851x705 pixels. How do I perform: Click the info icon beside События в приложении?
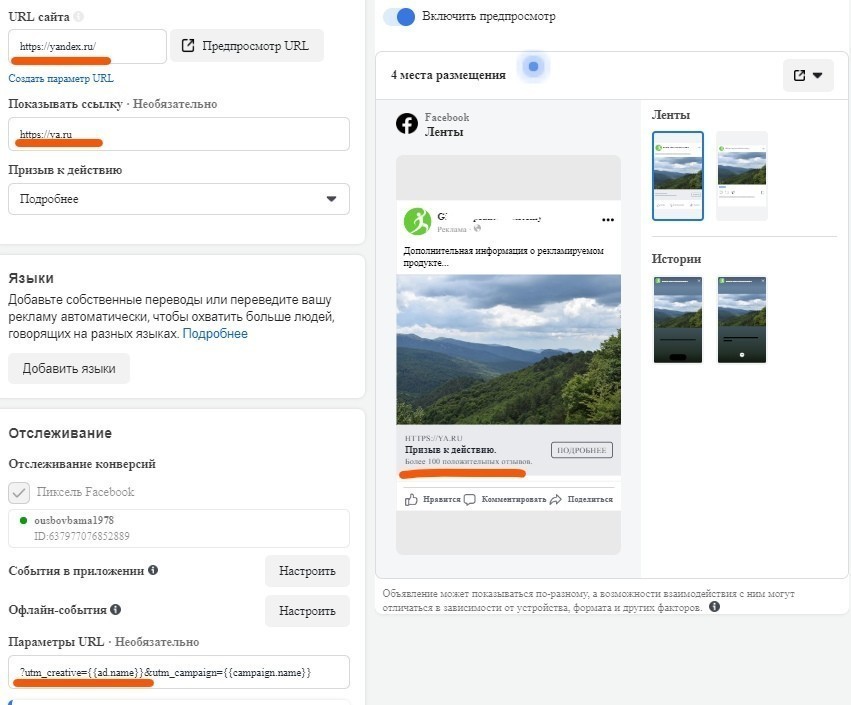[x=153, y=570]
